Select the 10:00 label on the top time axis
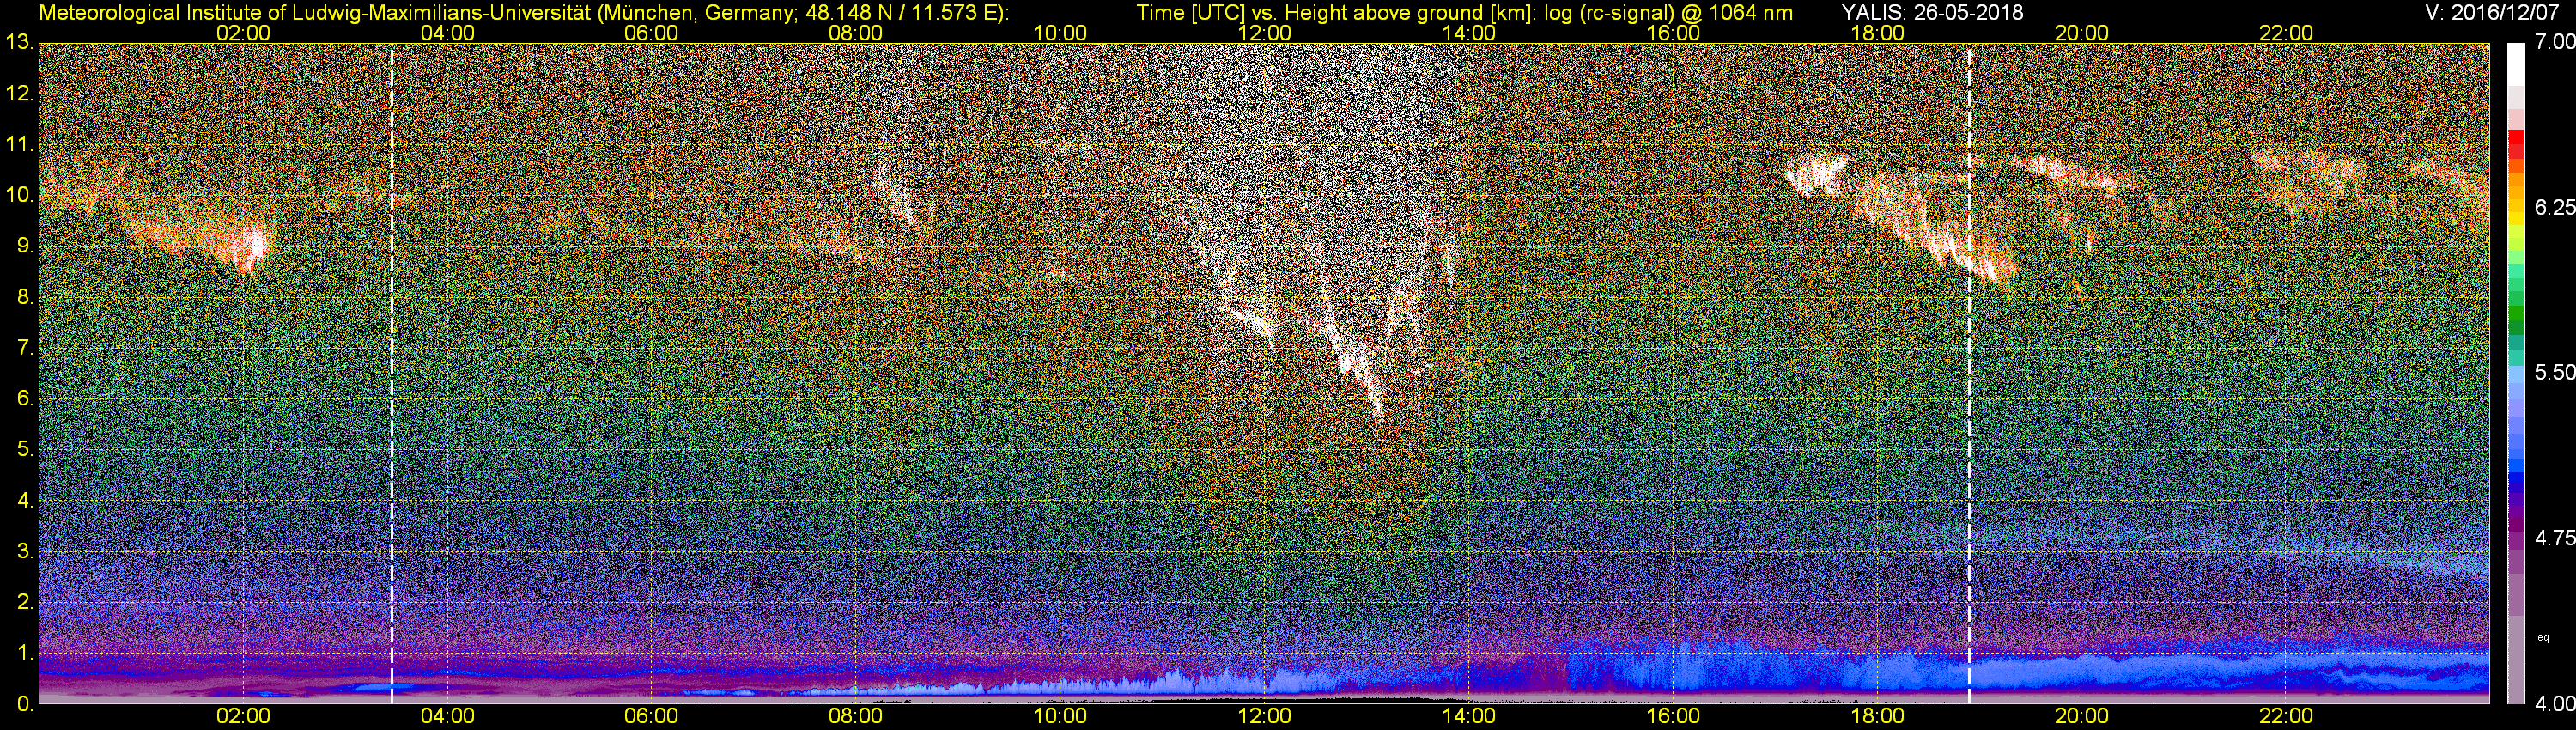The width and height of the screenshot is (2576, 730). pyautogui.click(x=1060, y=33)
